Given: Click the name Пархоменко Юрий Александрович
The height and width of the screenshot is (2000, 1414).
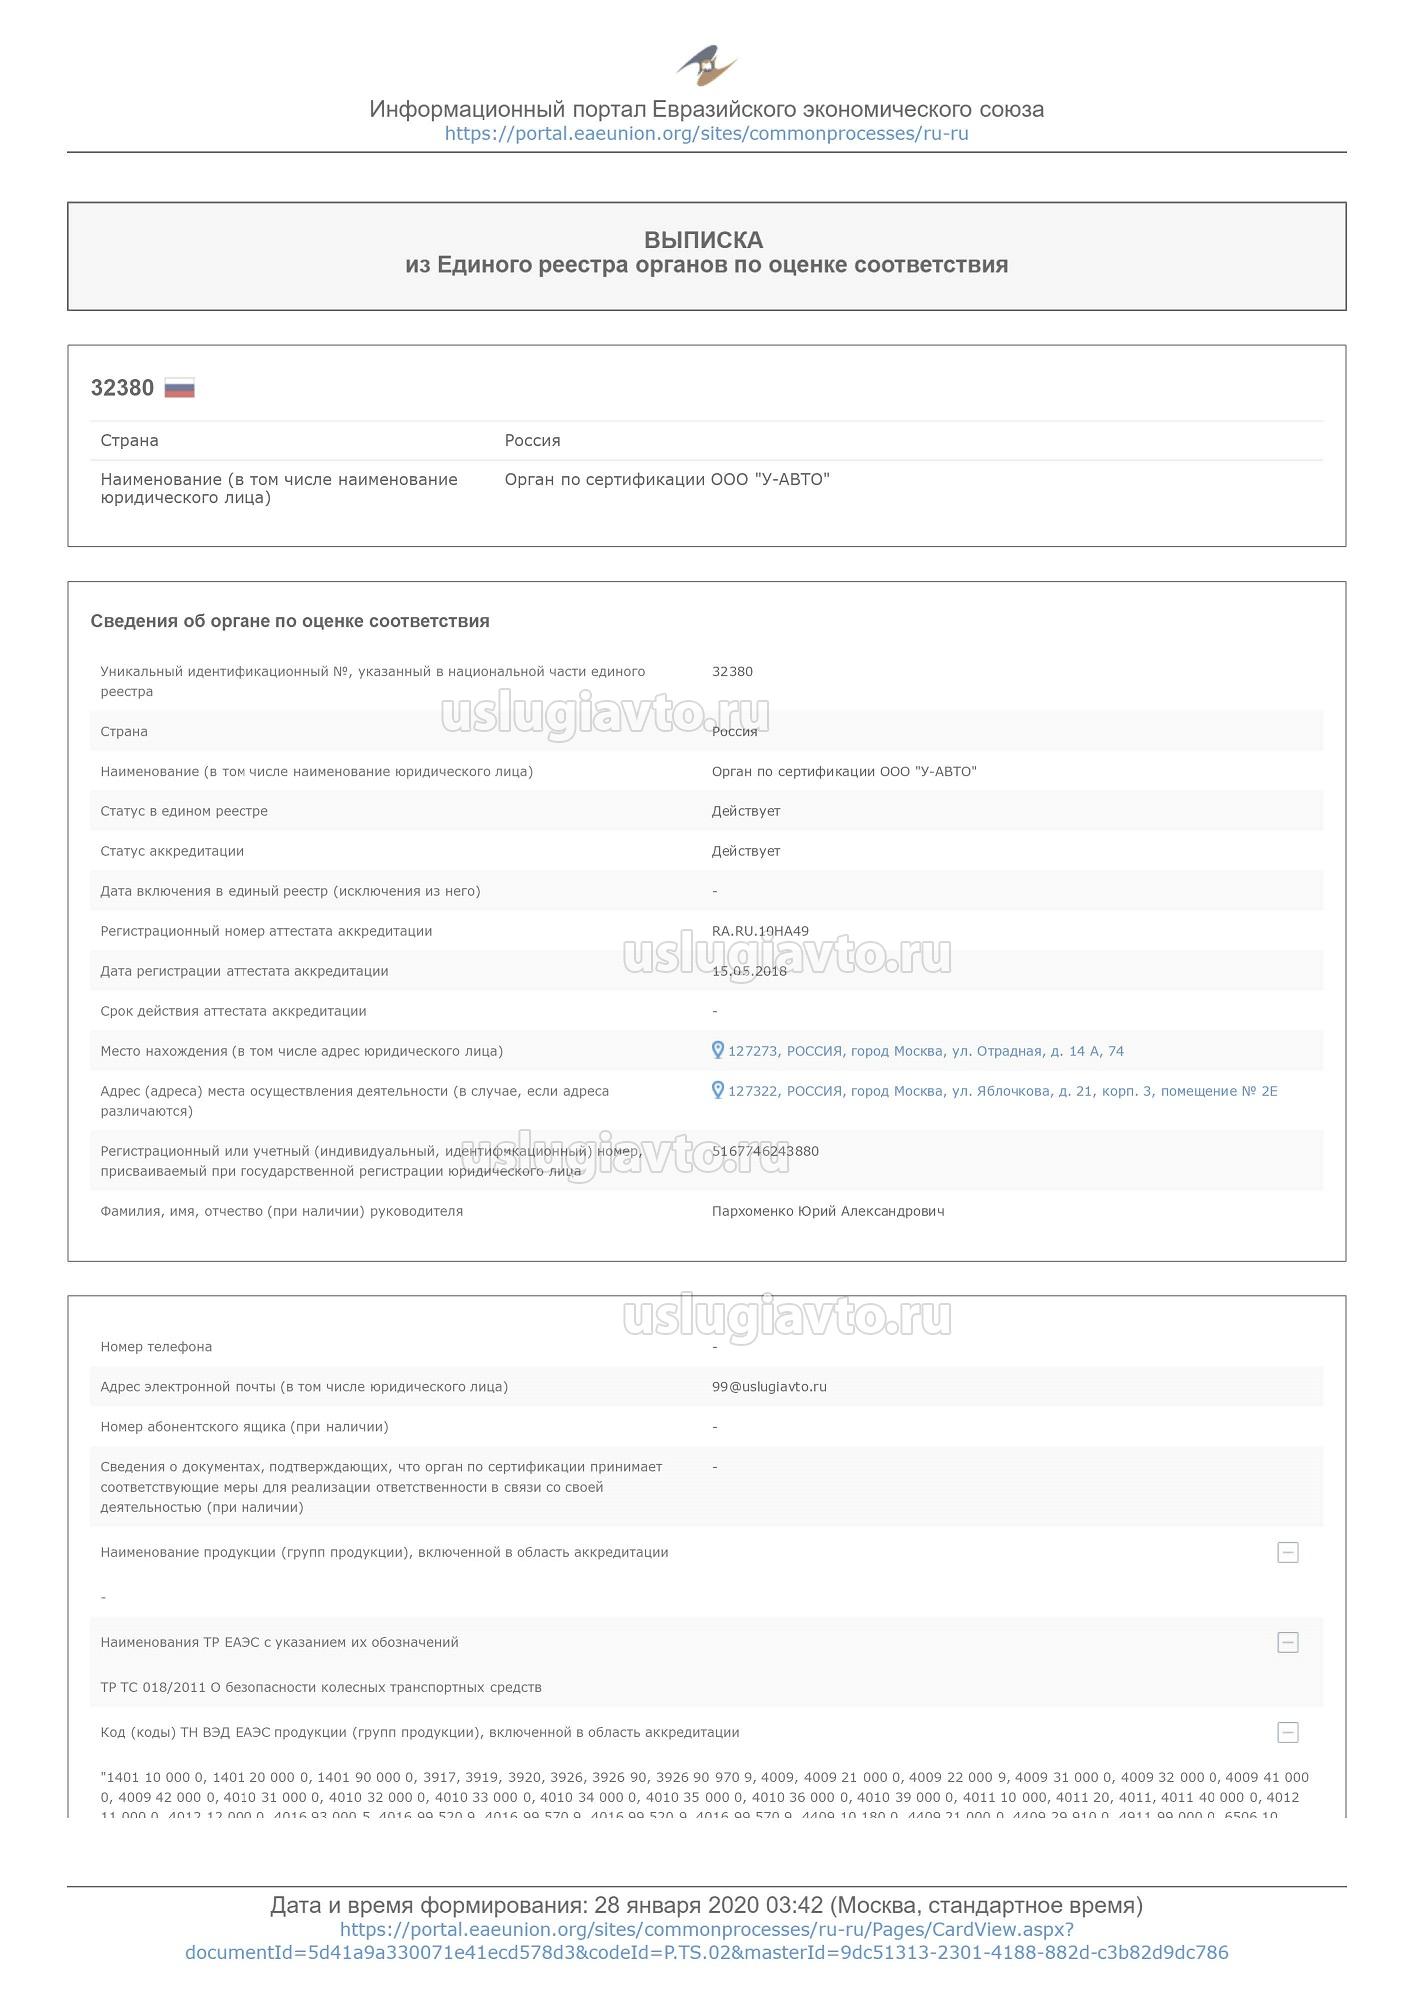Looking at the screenshot, I should [828, 1211].
